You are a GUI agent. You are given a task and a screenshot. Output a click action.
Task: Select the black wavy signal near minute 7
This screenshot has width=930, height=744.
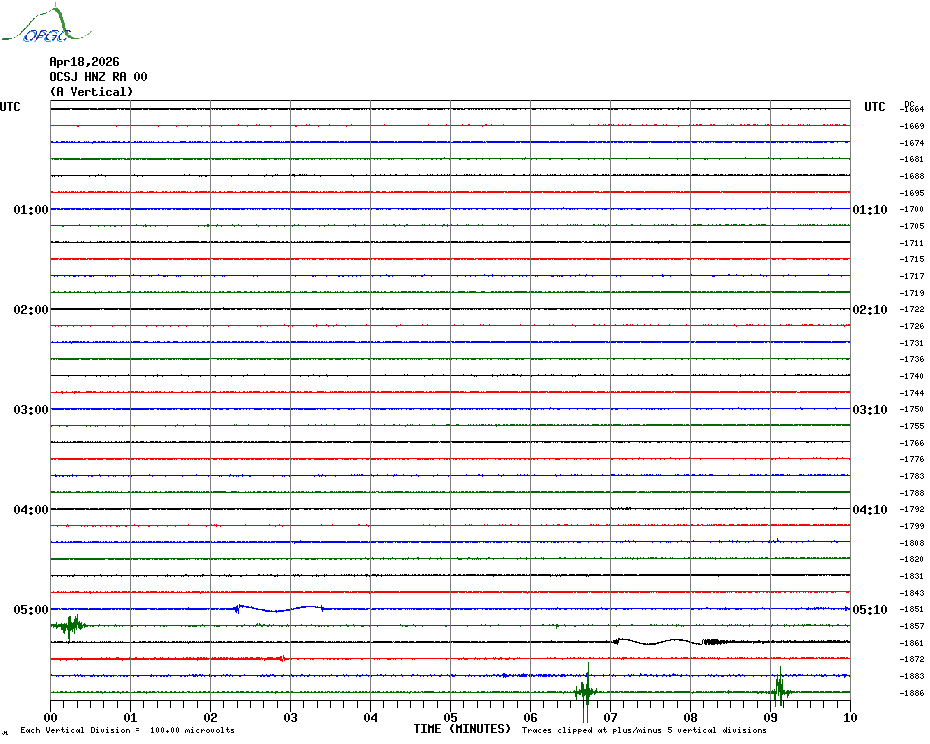pos(652,642)
